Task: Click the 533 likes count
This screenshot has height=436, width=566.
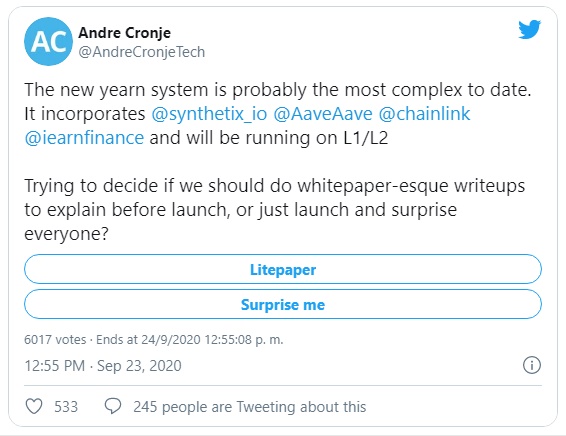Action: click(66, 407)
